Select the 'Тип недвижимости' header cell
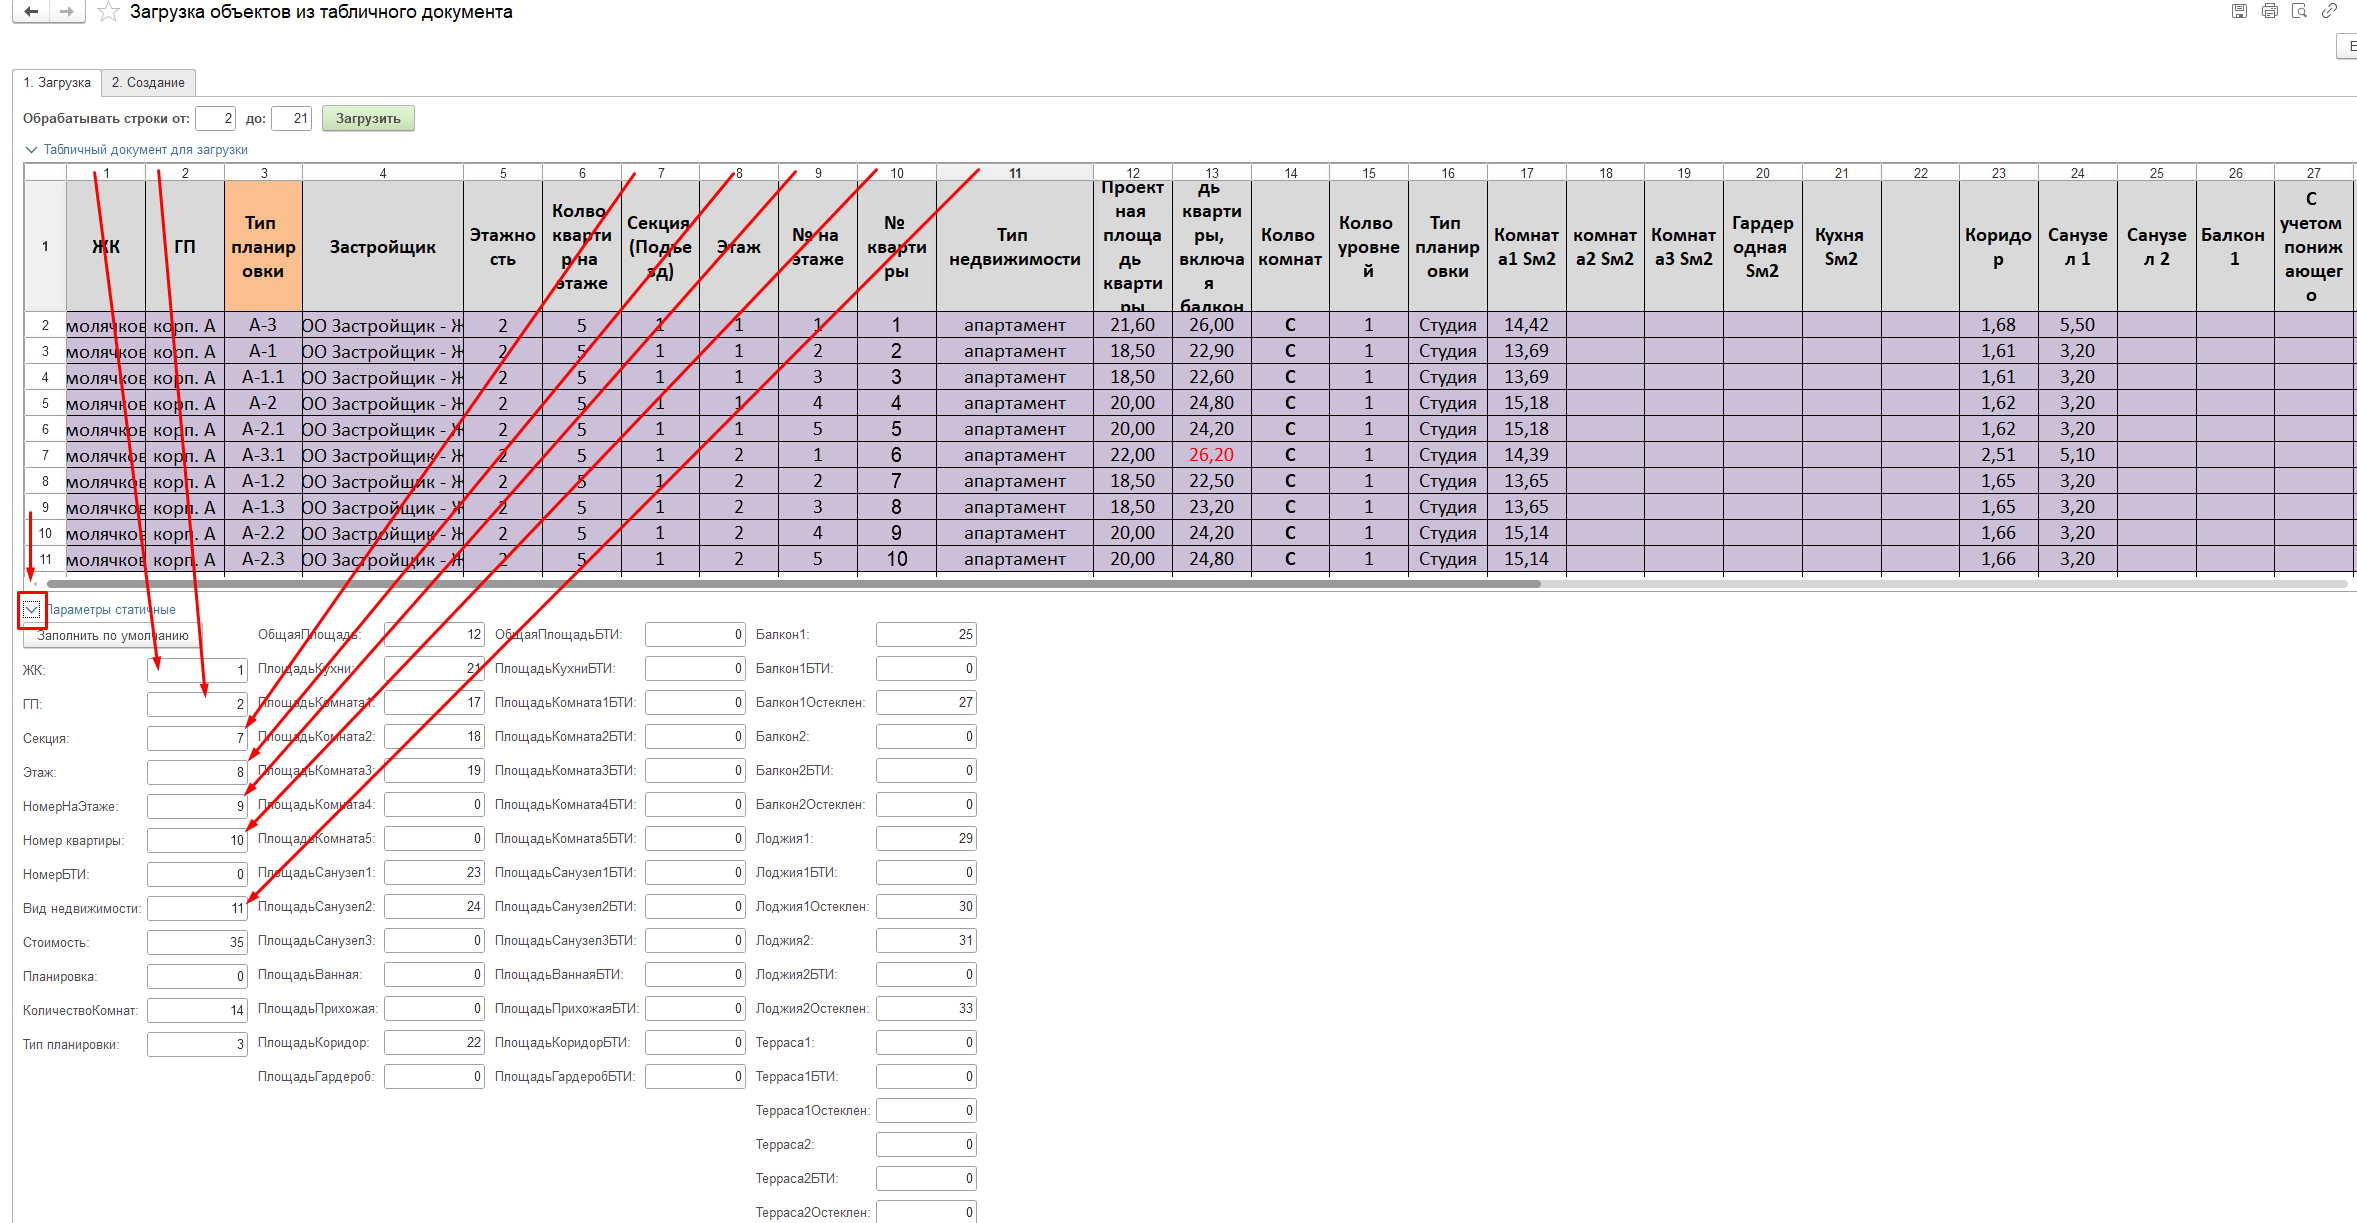 click(1014, 246)
